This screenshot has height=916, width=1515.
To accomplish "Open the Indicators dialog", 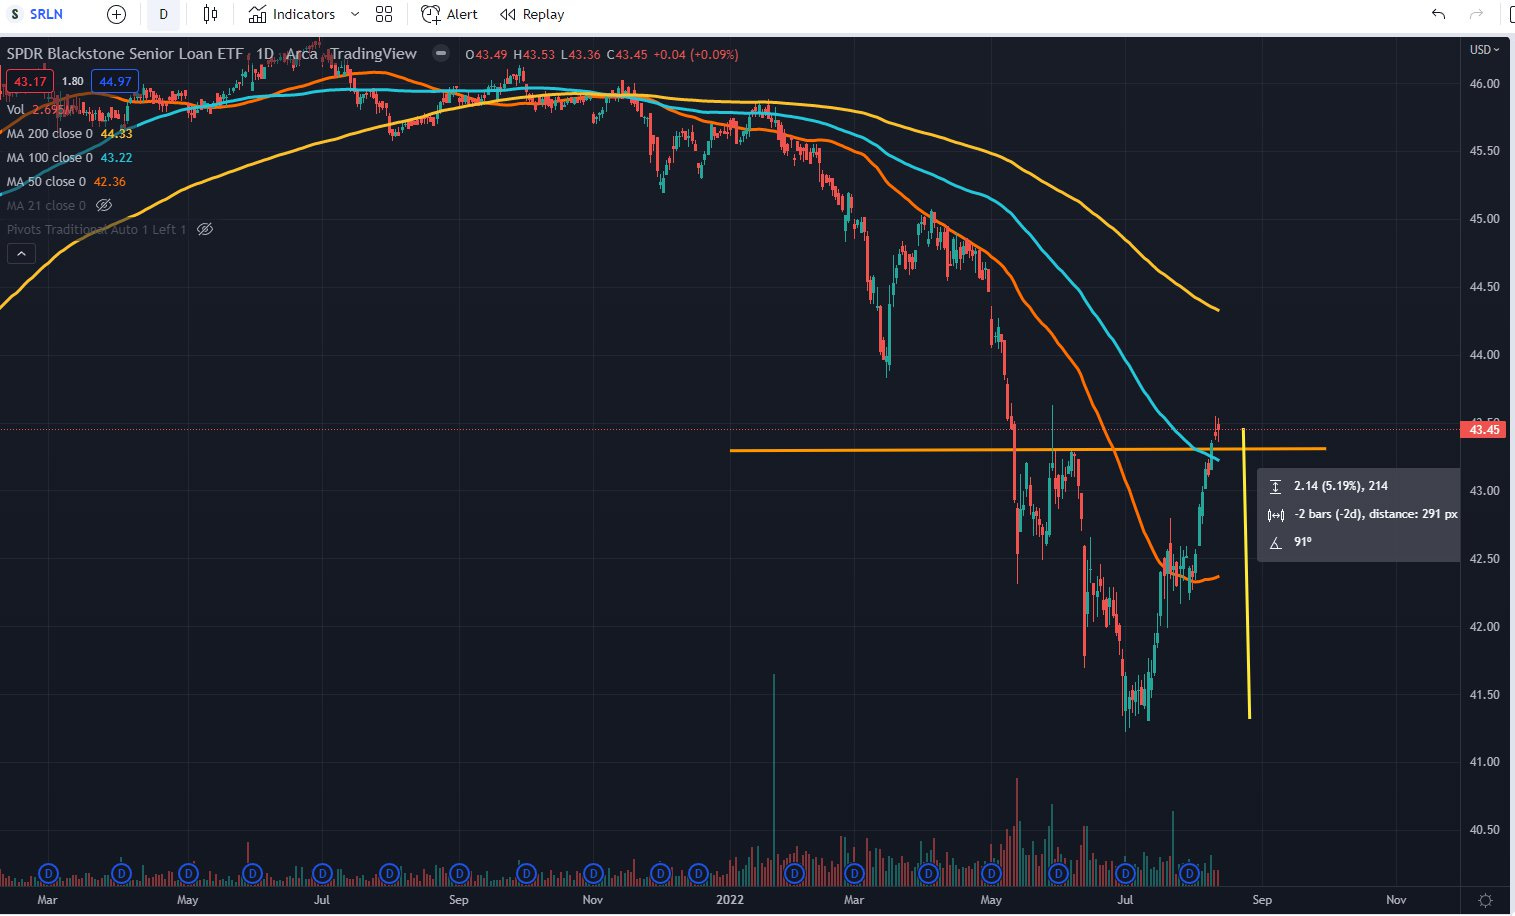I will click(x=292, y=14).
